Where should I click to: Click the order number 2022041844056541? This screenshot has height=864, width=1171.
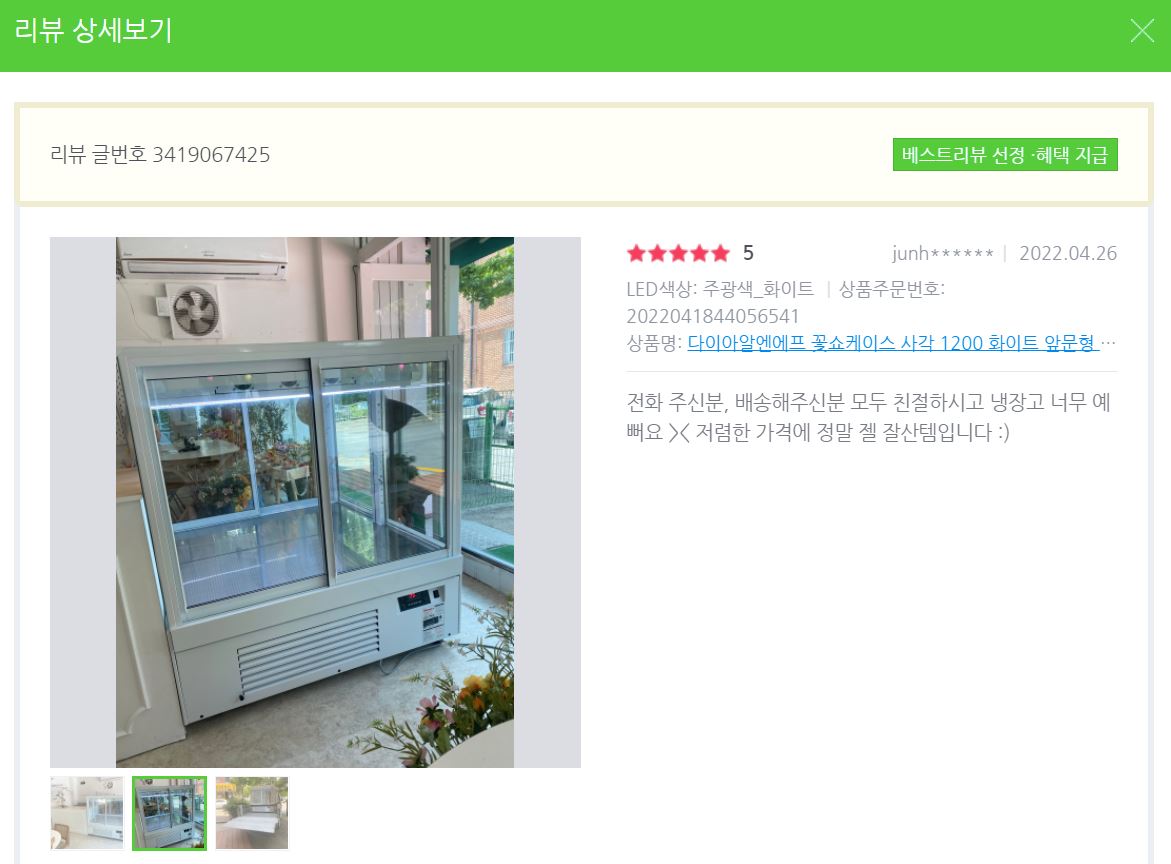click(x=712, y=316)
